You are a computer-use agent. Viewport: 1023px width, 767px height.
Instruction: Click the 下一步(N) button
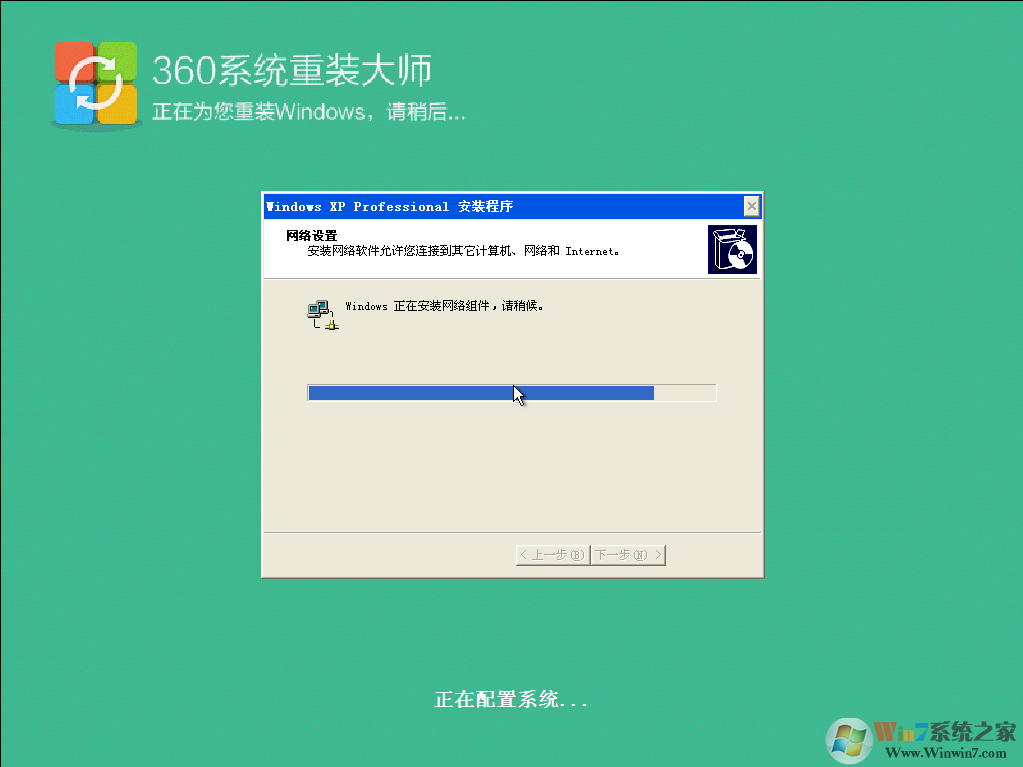pyautogui.click(x=628, y=555)
